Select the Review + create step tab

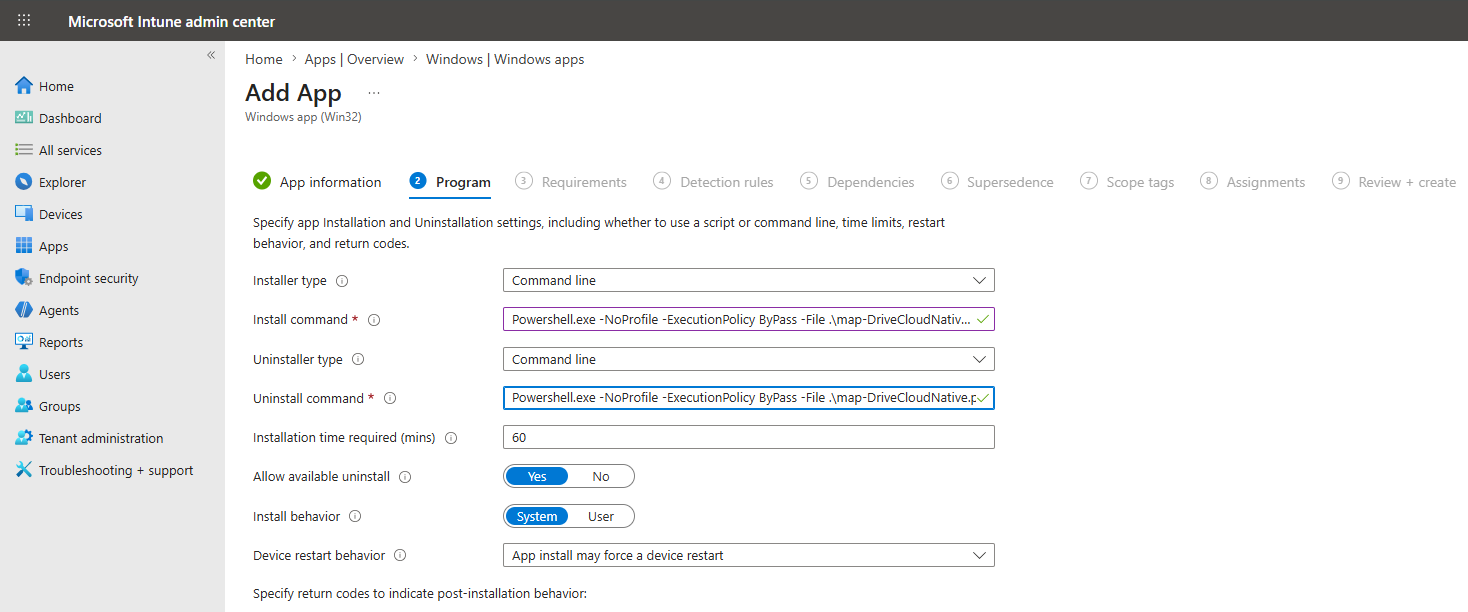[x=1394, y=182]
